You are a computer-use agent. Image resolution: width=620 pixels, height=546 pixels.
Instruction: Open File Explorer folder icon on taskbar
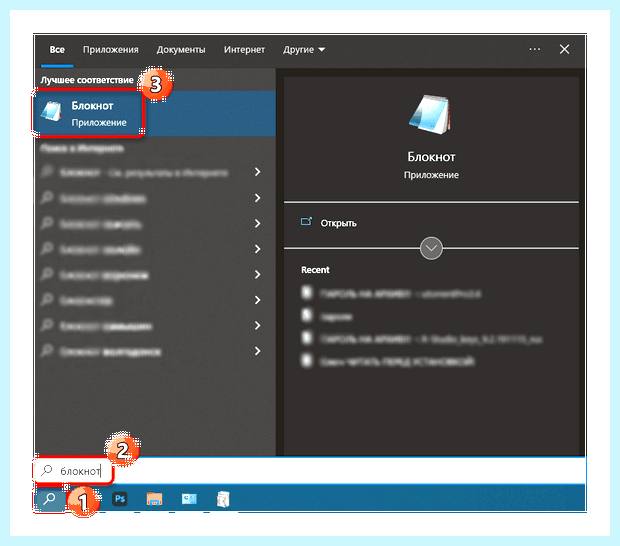(x=154, y=499)
